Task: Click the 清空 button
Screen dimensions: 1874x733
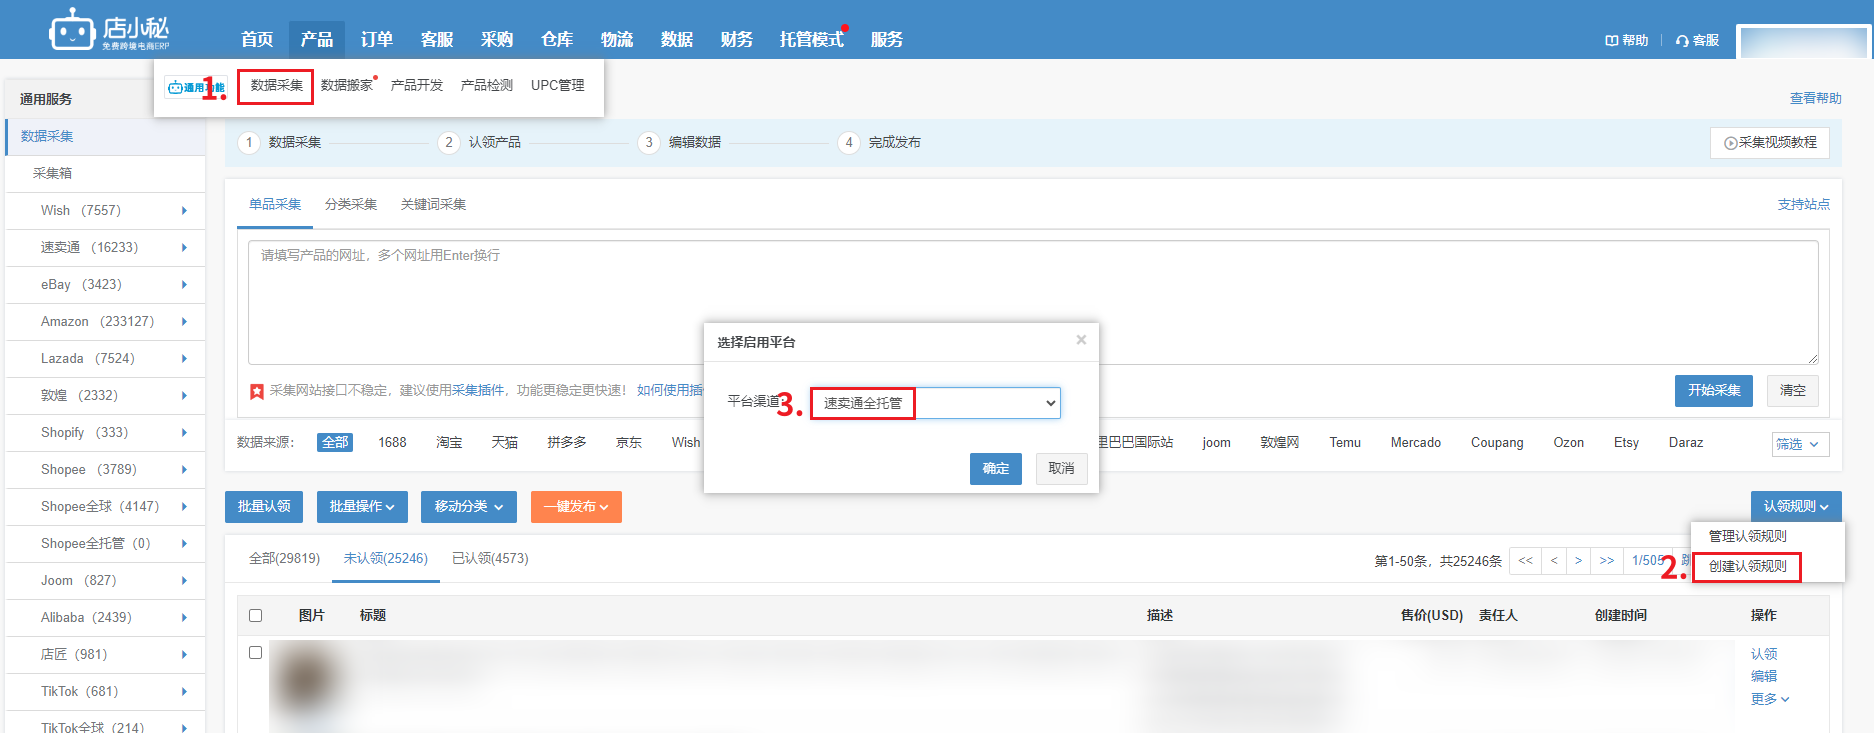Action: point(1793,391)
